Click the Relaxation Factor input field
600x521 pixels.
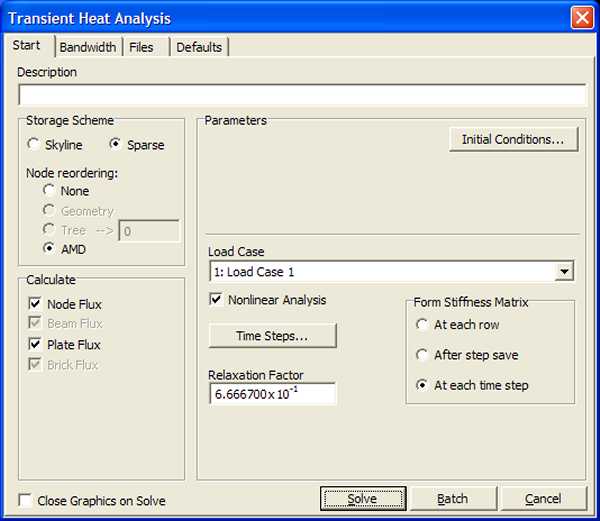272,394
